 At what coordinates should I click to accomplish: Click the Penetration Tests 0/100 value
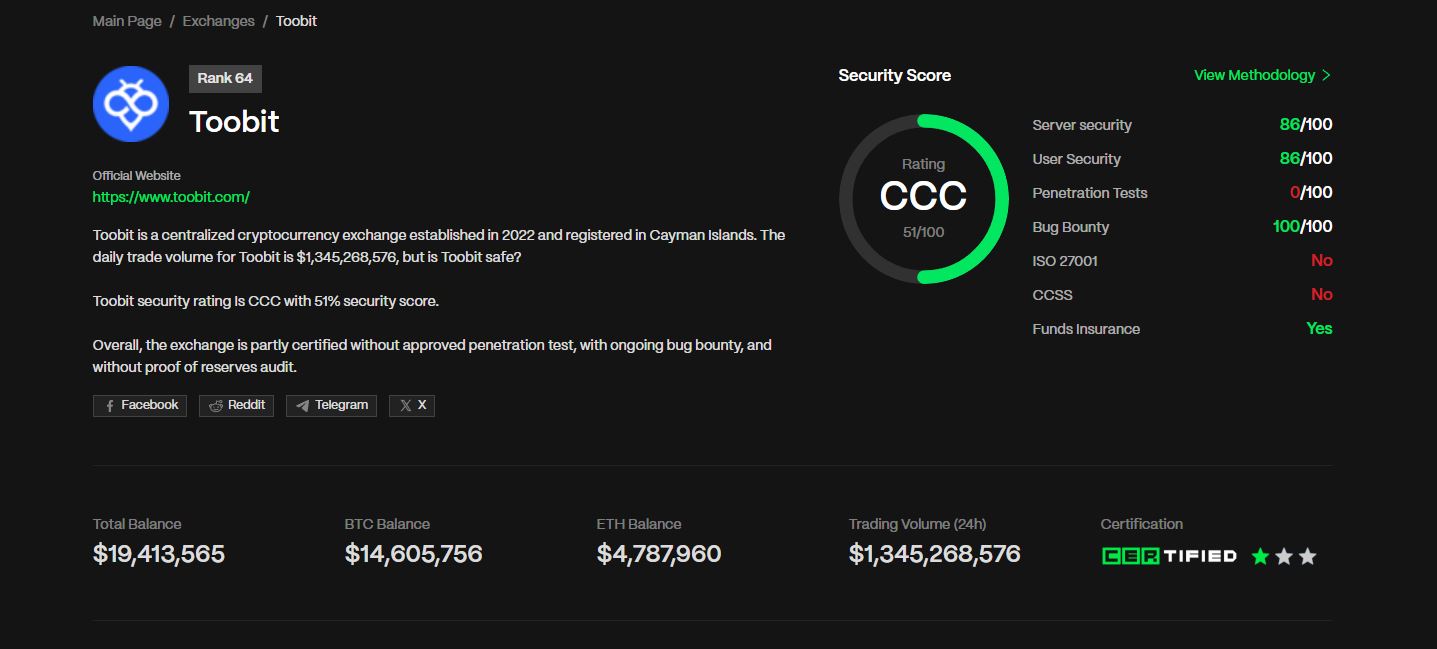(x=1311, y=193)
